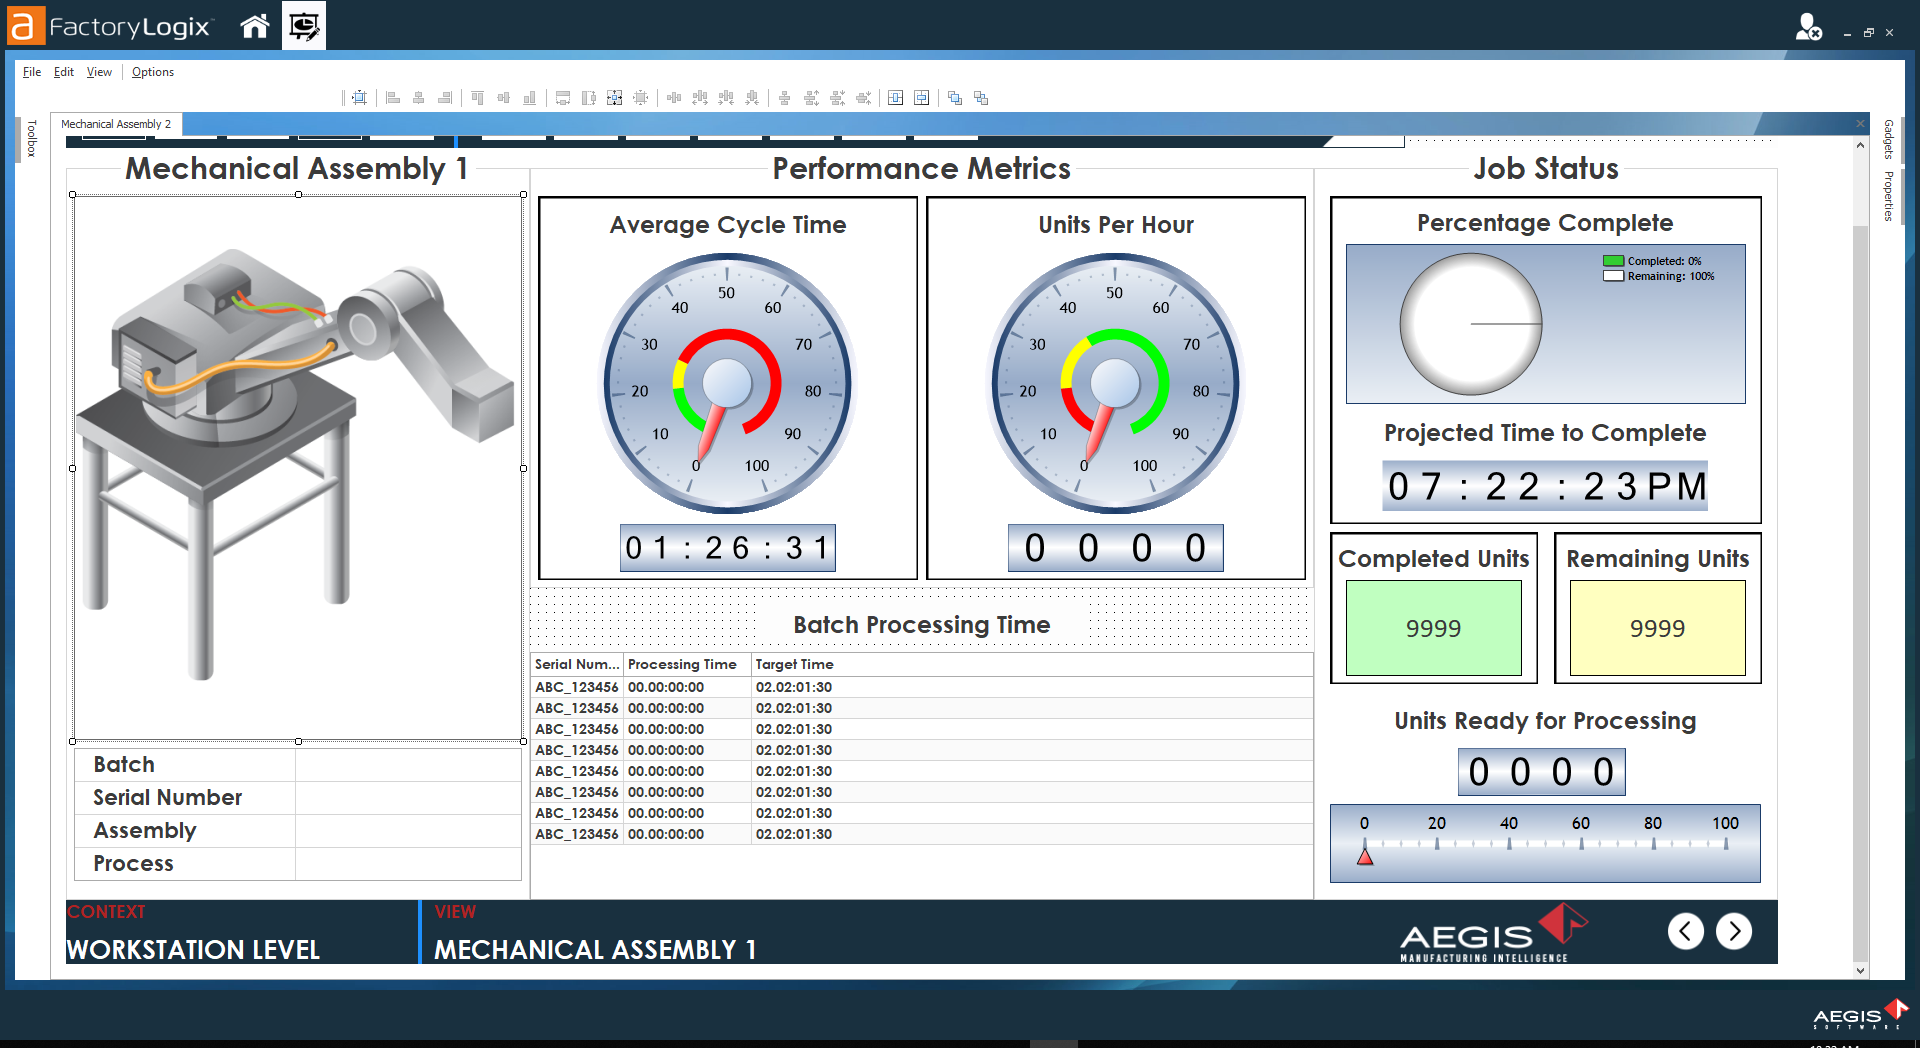Toggle the Remaining legend checkbox

pos(1613,276)
